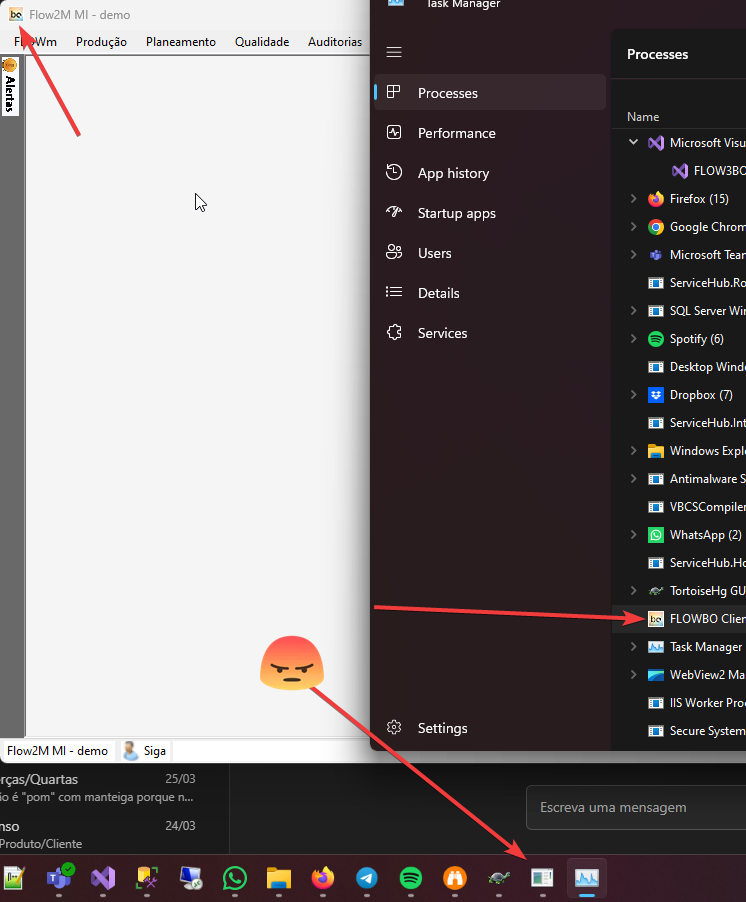The height and width of the screenshot is (902, 746).
Task: Open TortoiseHg turtle icon in taskbar
Action: pyautogui.click(x=499, y=878)
